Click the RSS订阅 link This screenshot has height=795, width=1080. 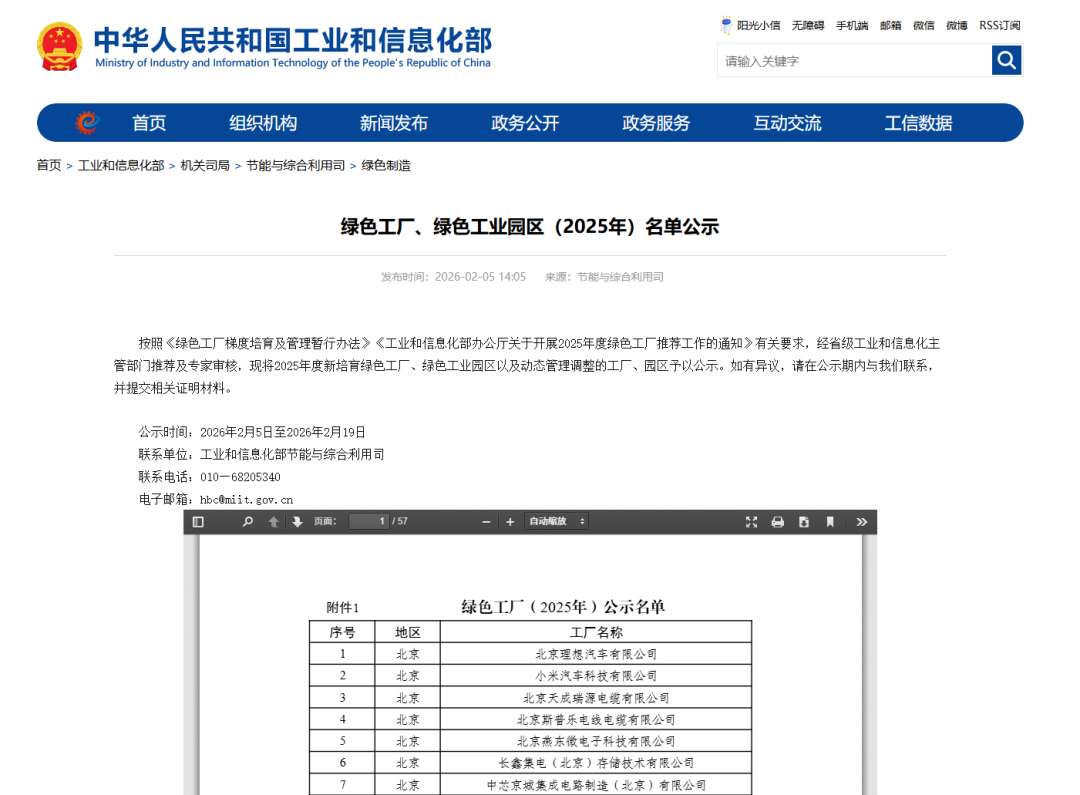pos(1000,25)
